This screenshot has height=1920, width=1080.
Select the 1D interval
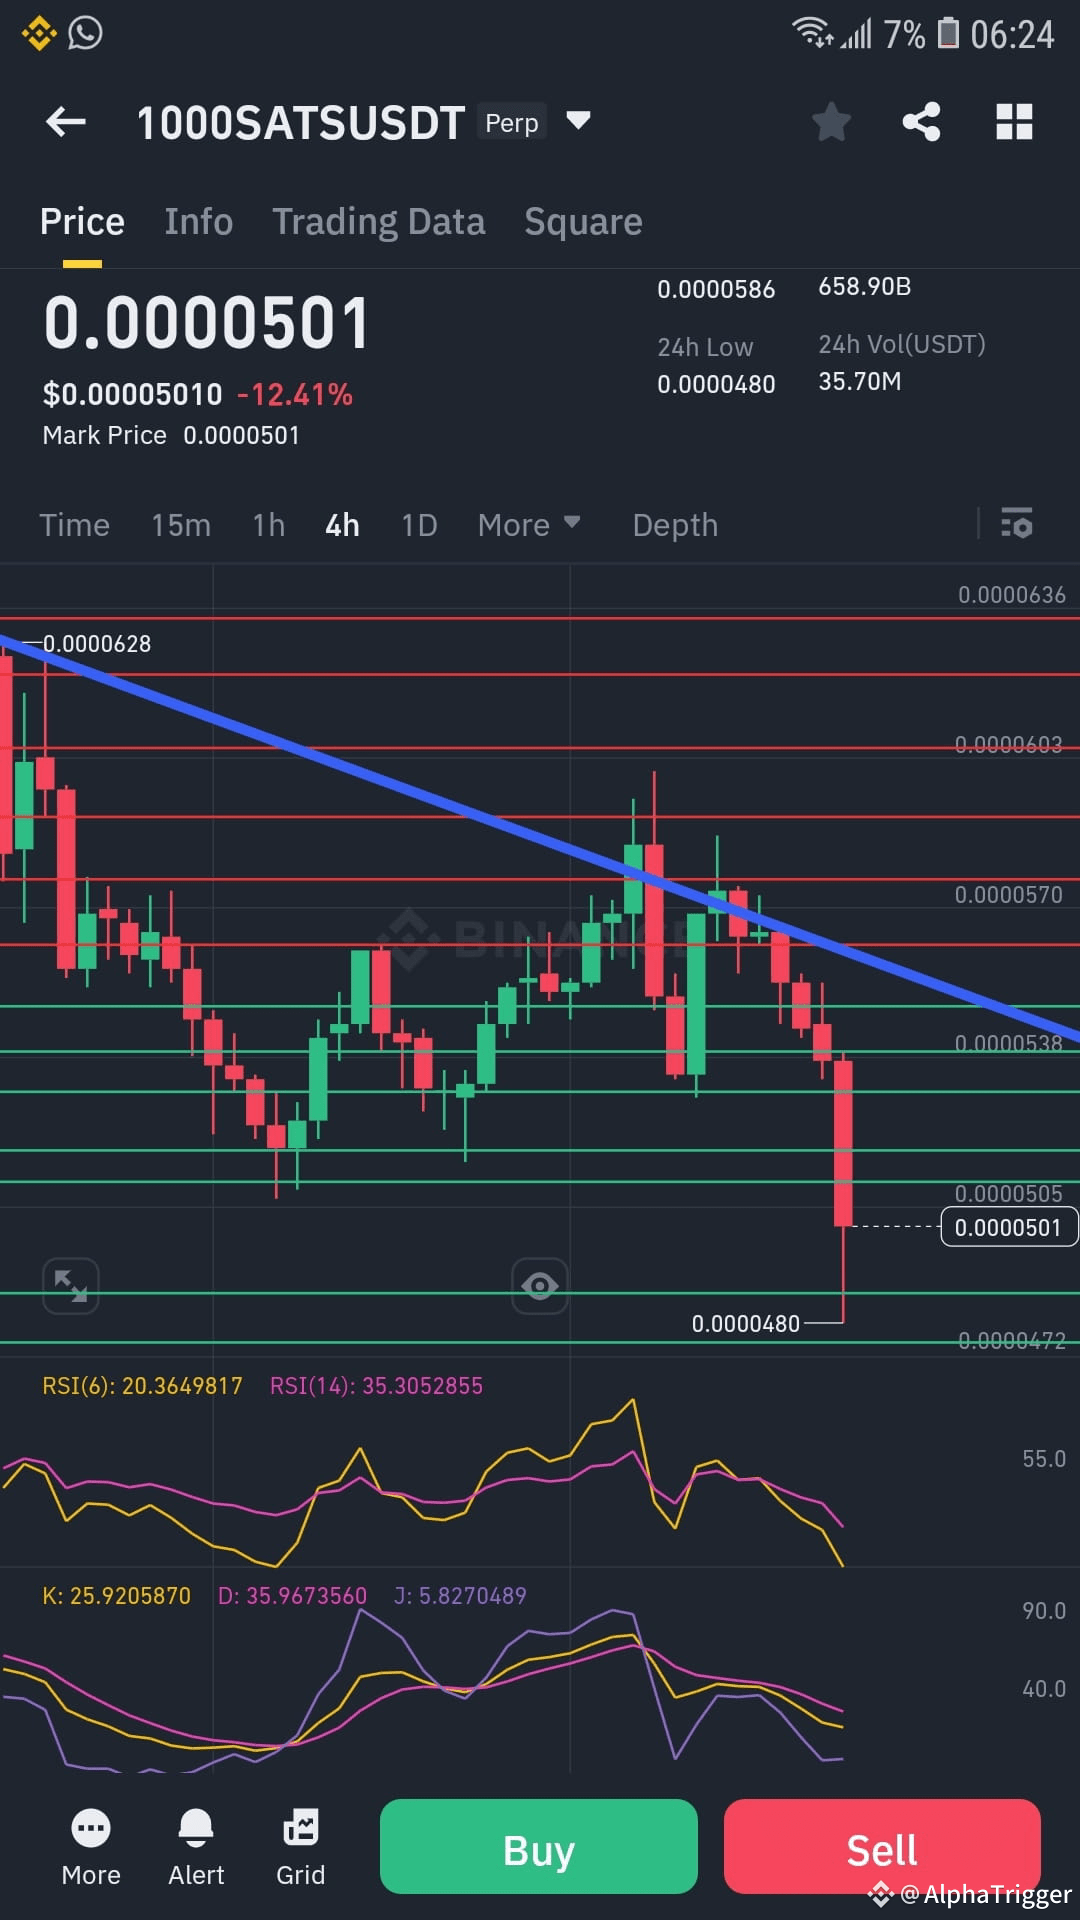419,525
